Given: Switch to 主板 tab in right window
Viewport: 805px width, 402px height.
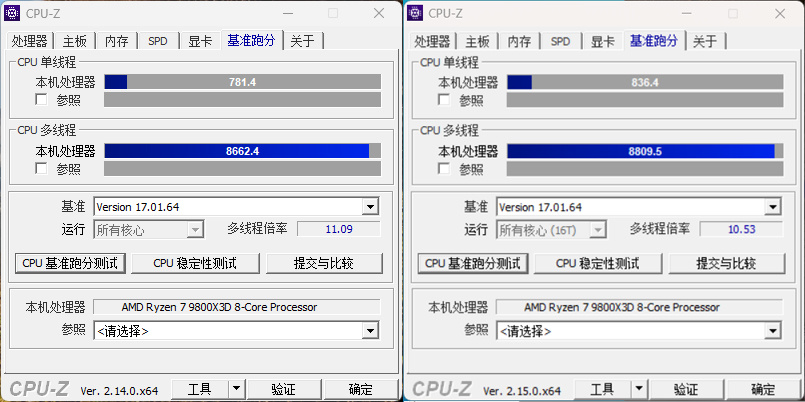Looking at the screenshot, I should (x=477, y=41).
